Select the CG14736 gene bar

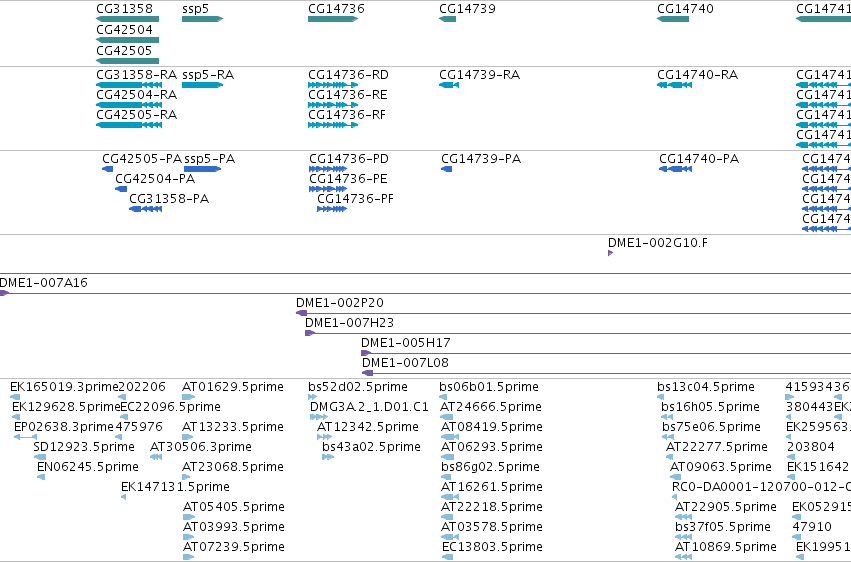(333, 19)
